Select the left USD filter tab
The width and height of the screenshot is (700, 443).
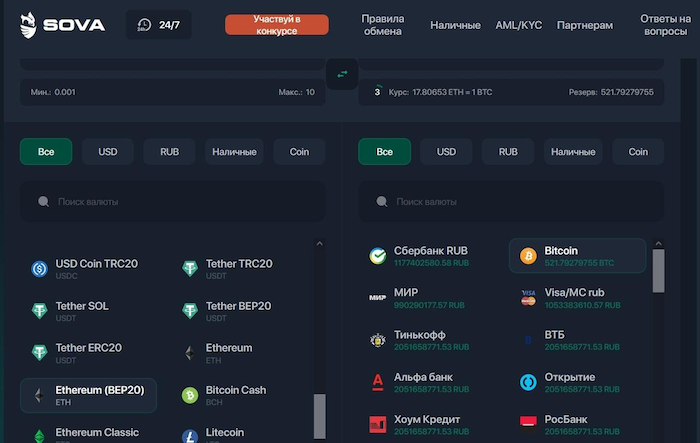(108, 152)
